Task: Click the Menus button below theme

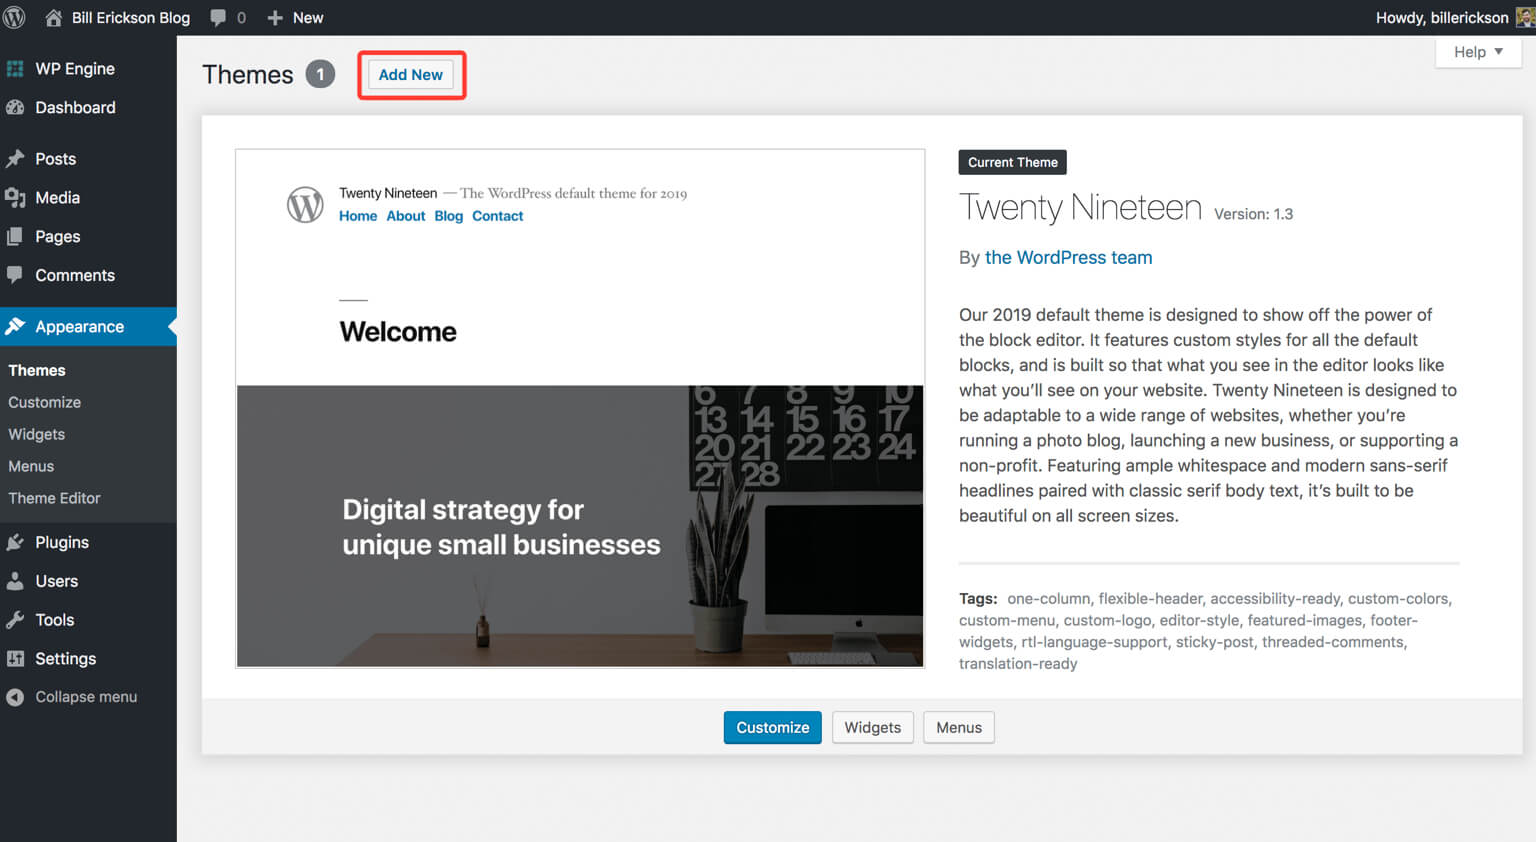Action: 959,727
